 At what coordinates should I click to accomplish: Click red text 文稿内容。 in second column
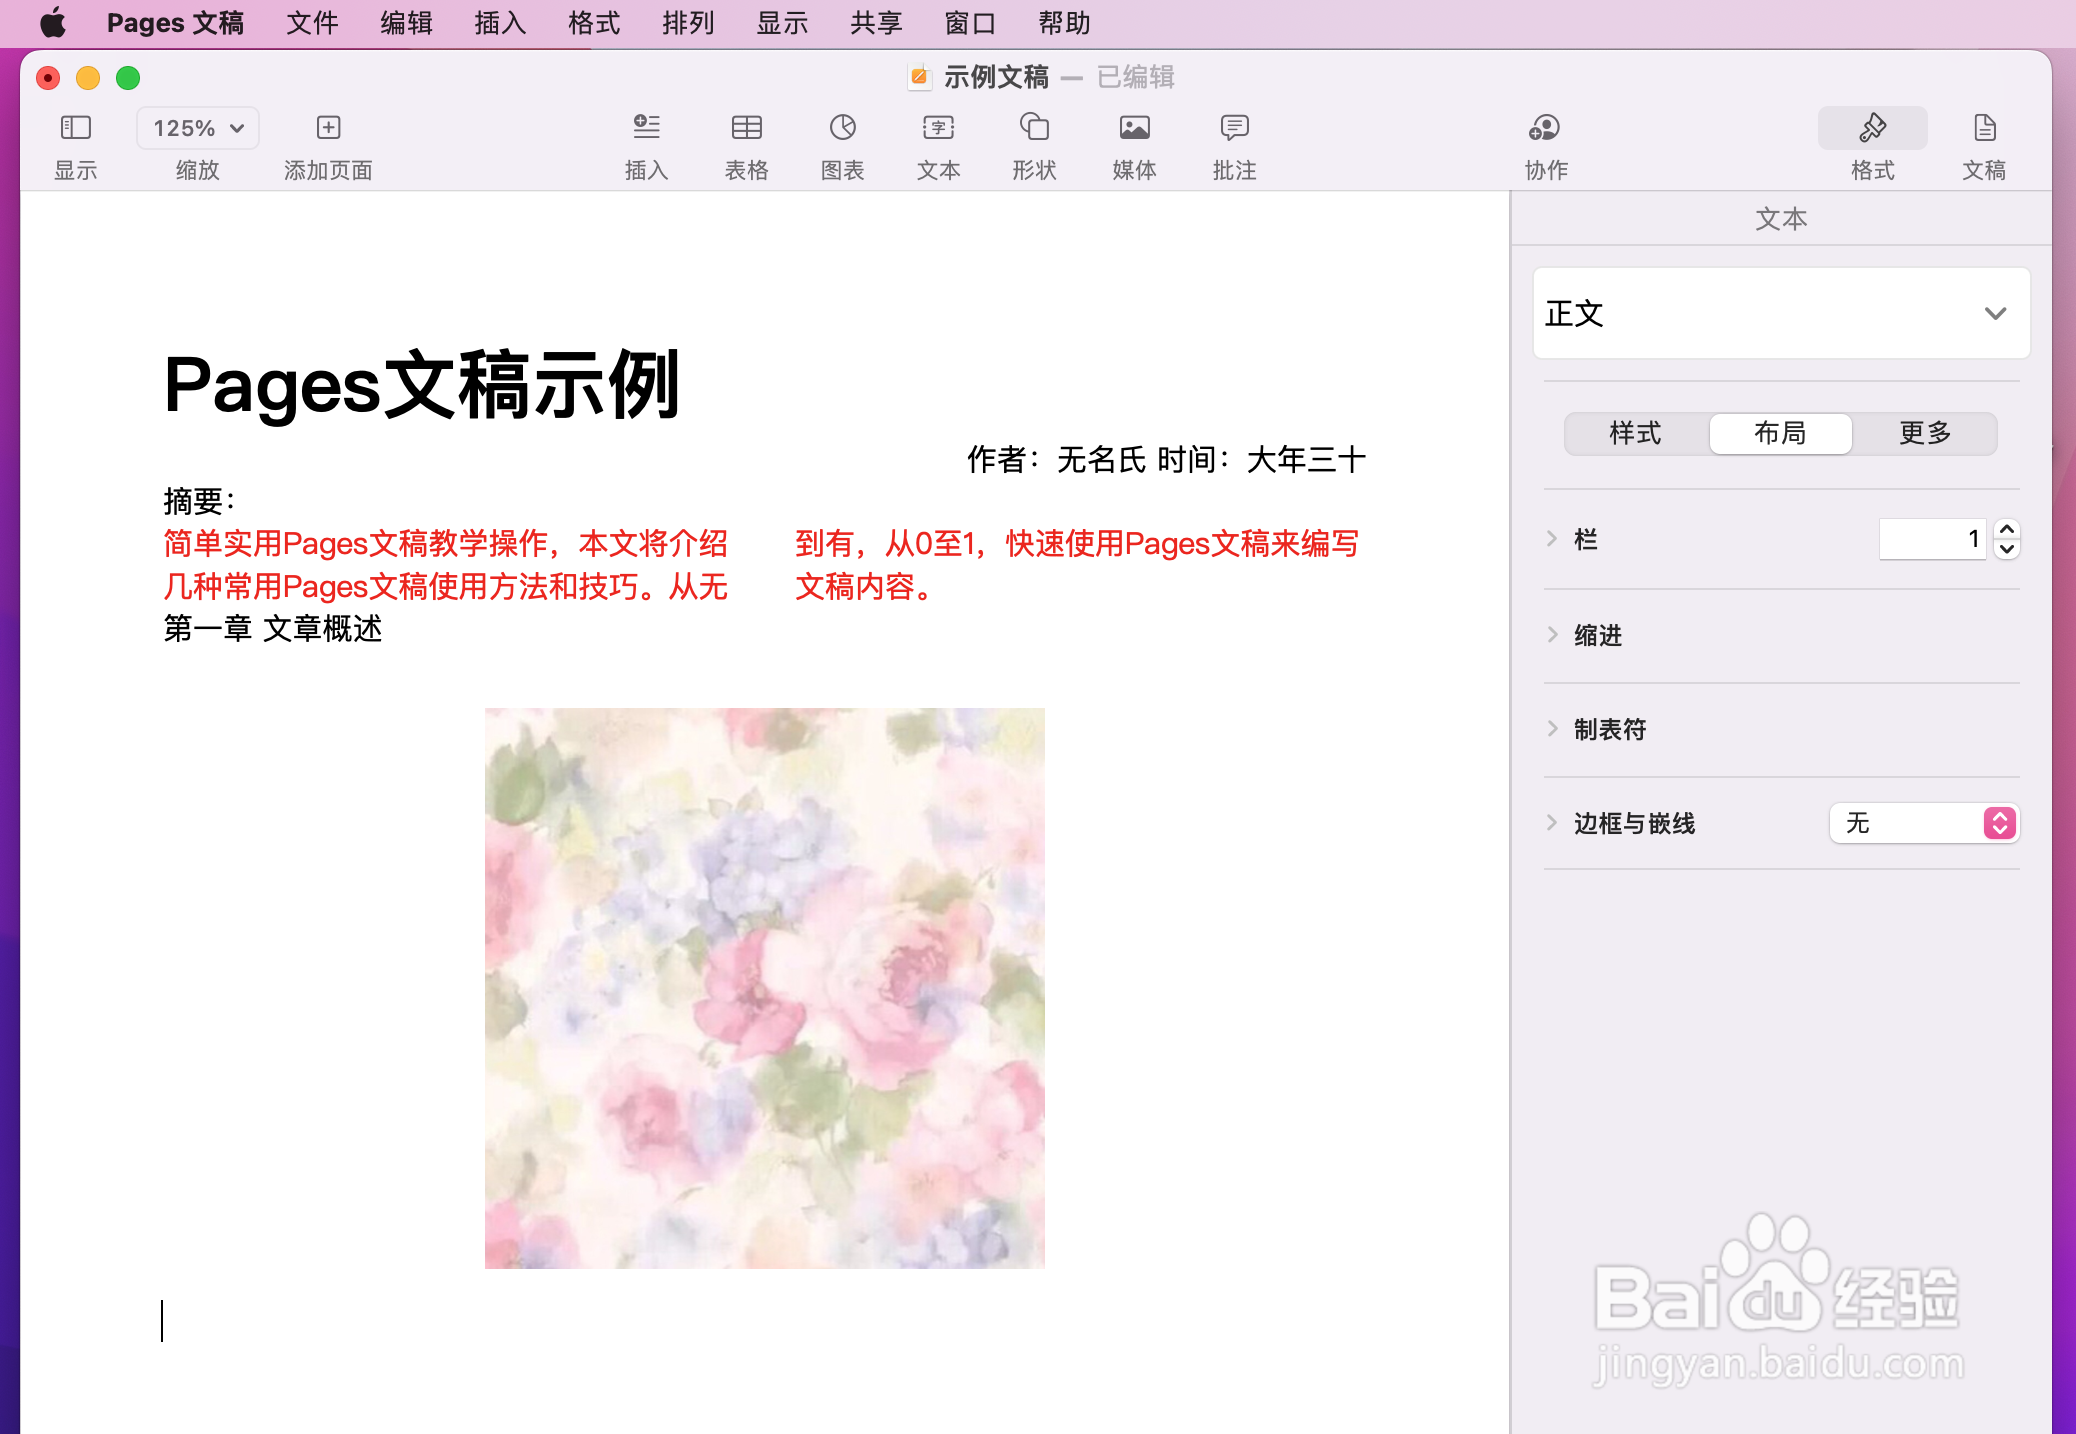(x=865, y=587)
